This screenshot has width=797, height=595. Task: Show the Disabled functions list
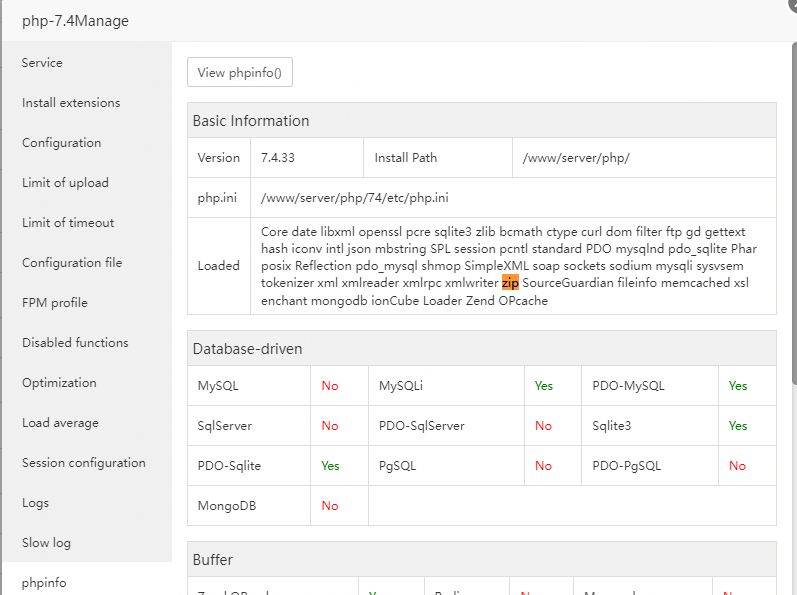[x=75, y=343]
